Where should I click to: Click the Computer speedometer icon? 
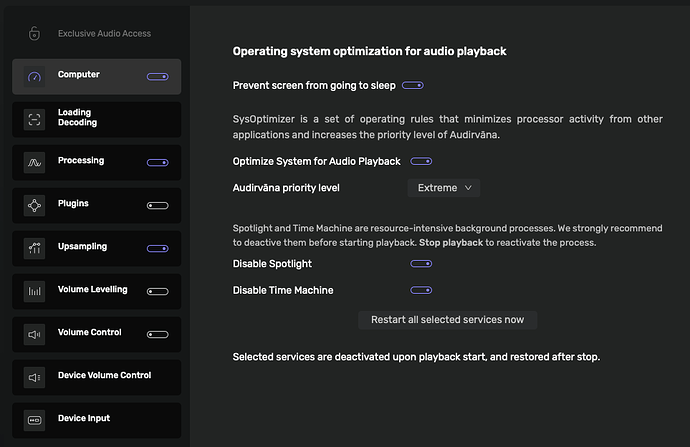(x=34, y=77)
